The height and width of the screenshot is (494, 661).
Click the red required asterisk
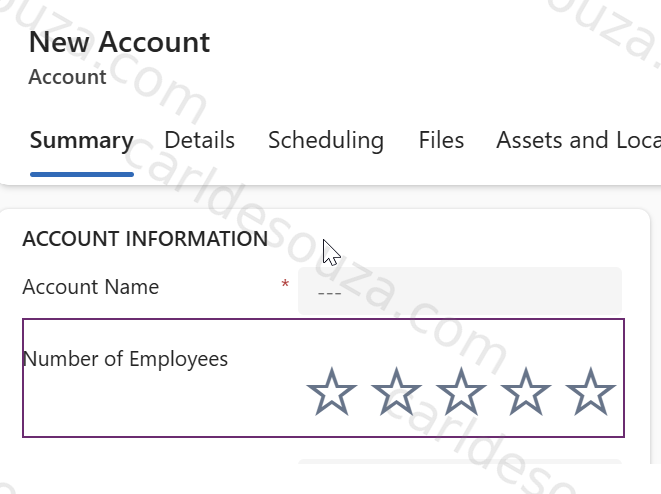click(x=285, y=285)
